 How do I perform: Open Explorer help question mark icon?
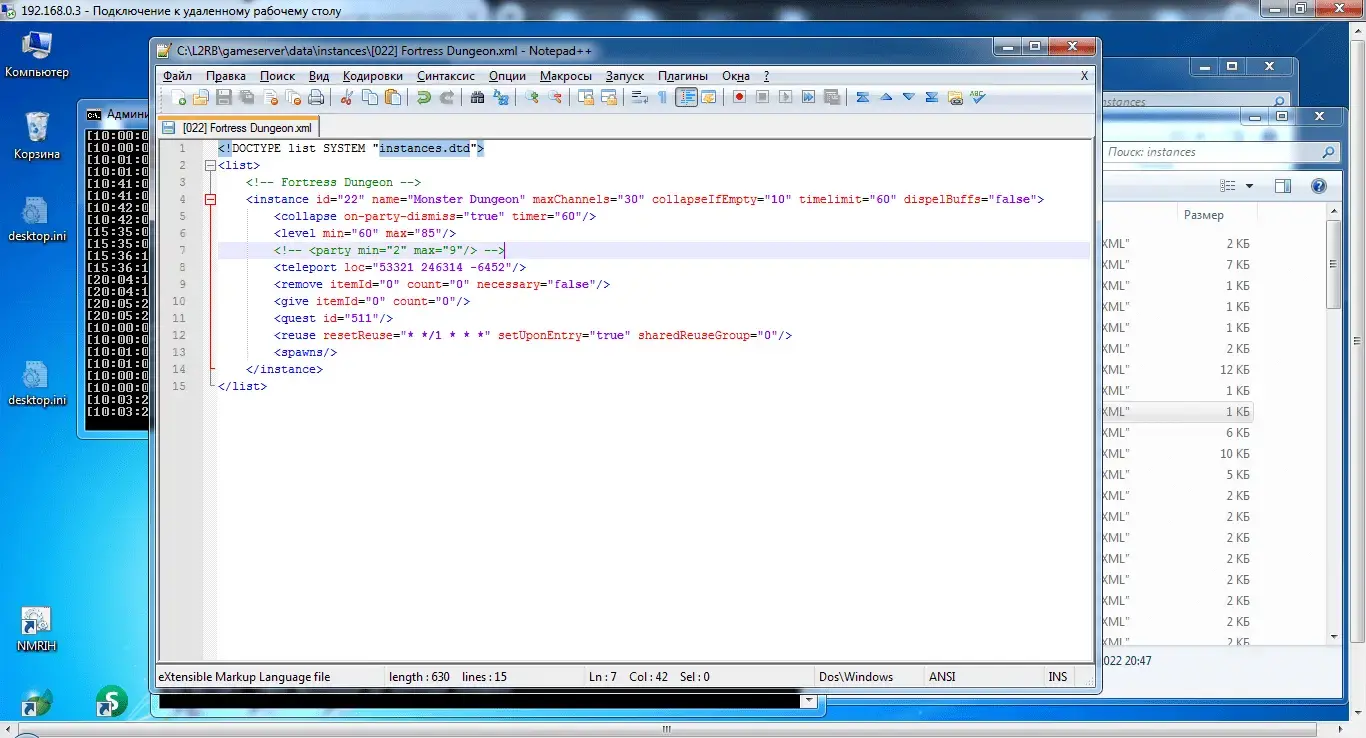[x=1318, y=186]
